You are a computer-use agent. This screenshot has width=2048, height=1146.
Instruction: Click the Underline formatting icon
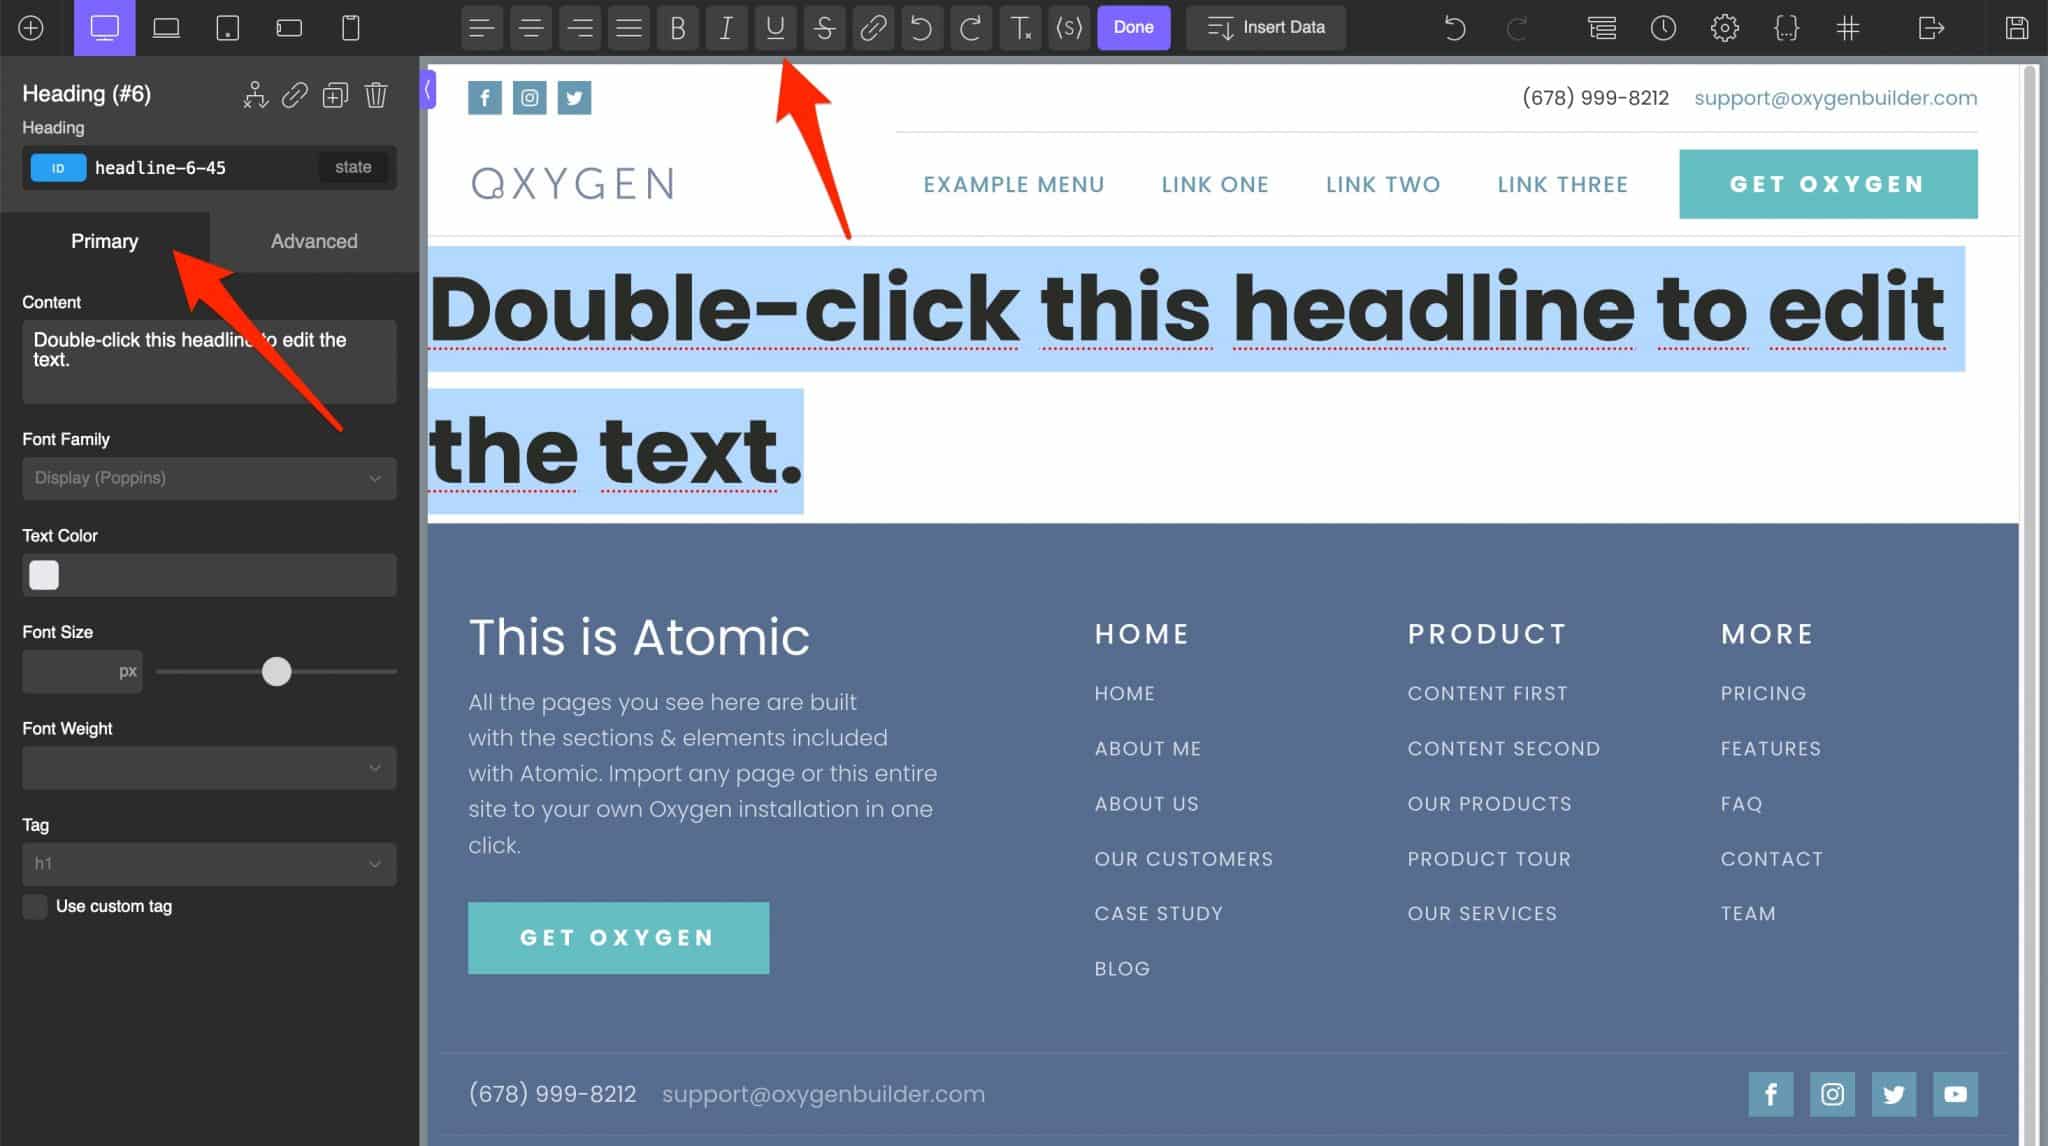[774, 27]
